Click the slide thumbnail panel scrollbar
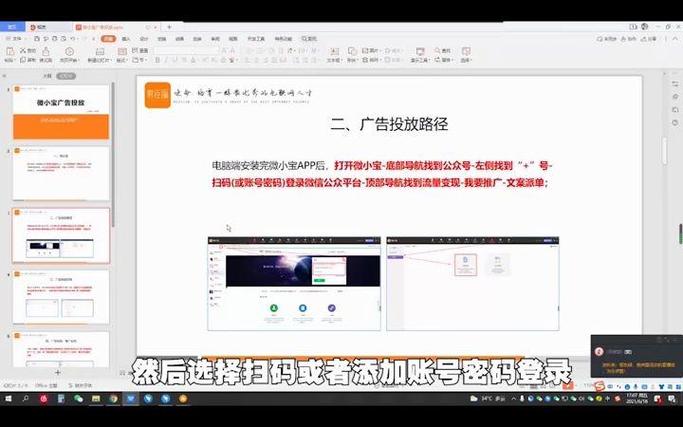The image size is (683, 427). [113, 155]
